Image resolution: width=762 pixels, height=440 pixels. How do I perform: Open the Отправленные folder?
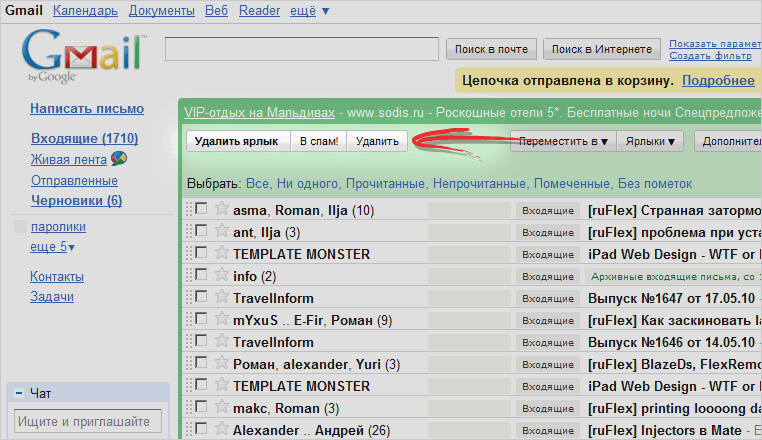(x=74, y=180)
